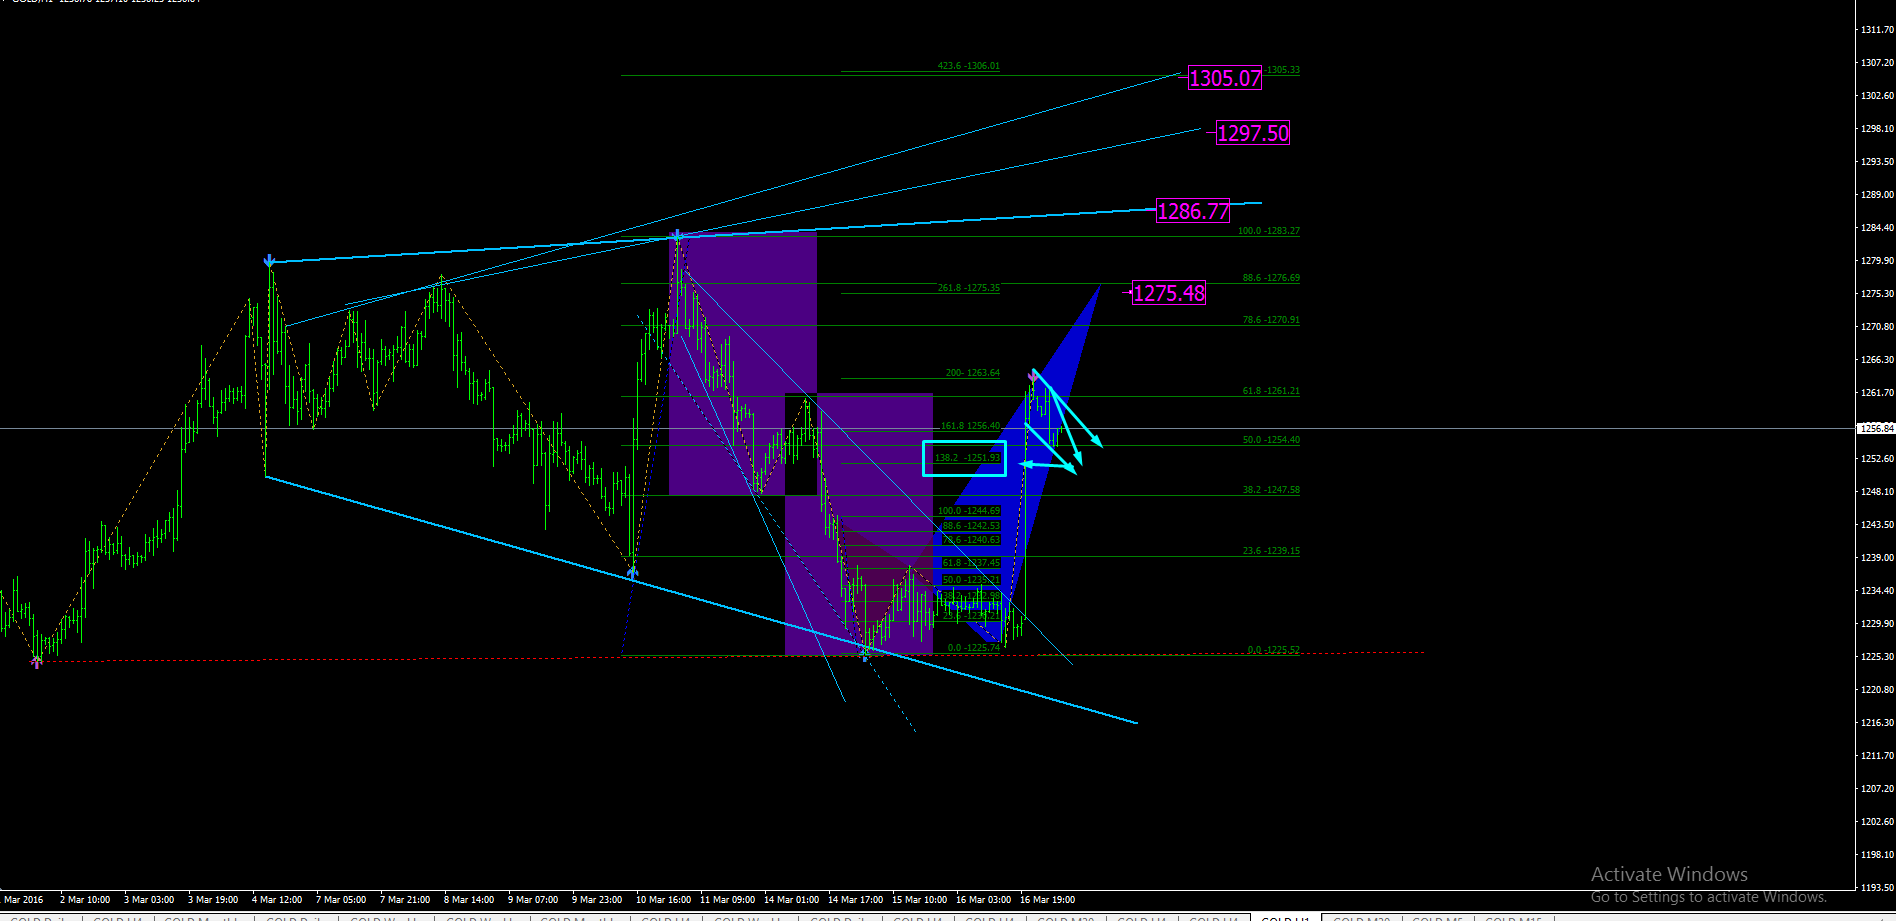Click 1311.70 on the price scale
This screenshot has height=921, width=1896.
pyautogui.click(x=1876, y=30)
